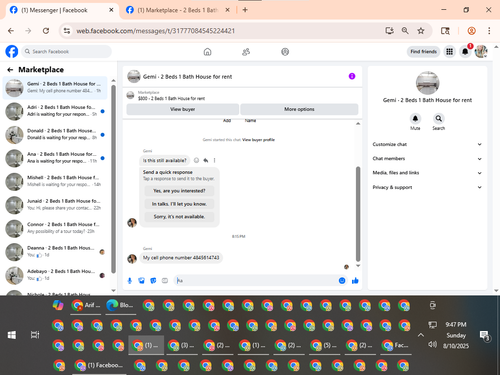
Task: Open Junaid conversation in chat list
Action: tap(55, 205)
